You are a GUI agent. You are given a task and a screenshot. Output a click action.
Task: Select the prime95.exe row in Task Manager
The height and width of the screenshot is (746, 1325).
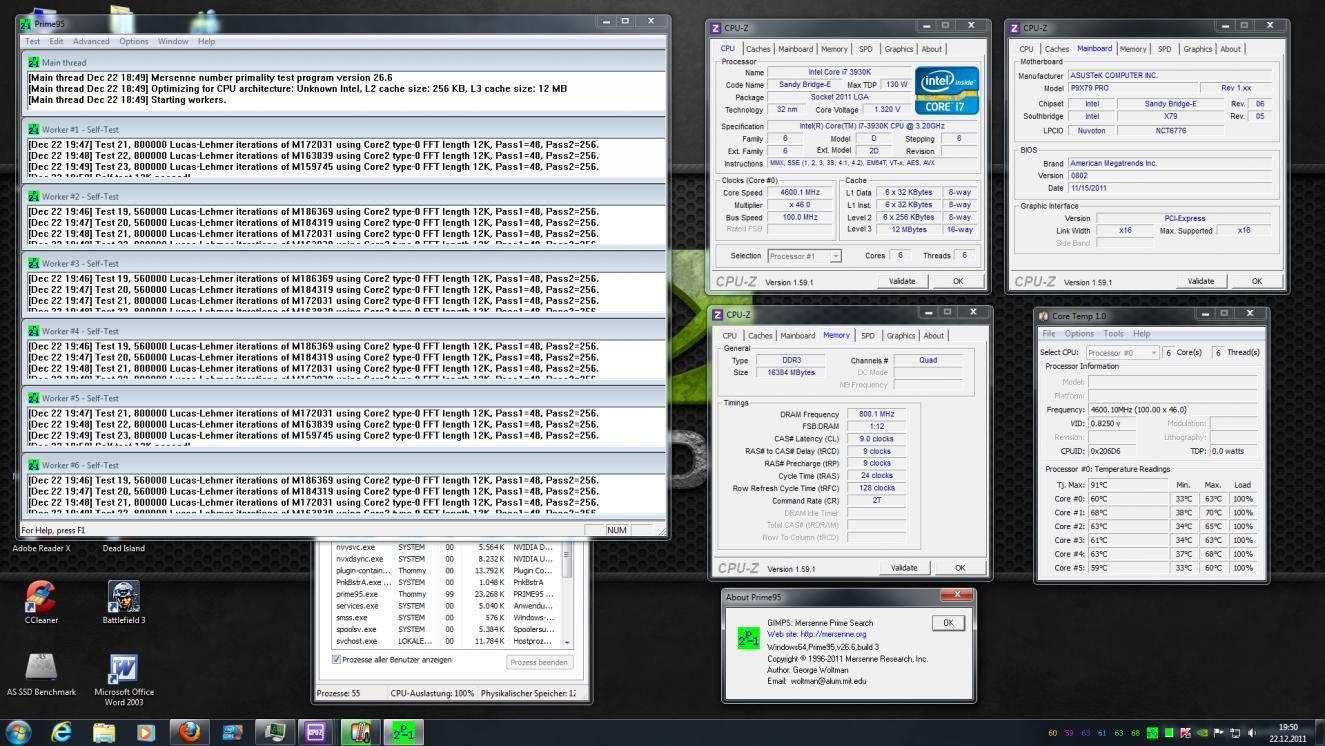tap(444, 593)
